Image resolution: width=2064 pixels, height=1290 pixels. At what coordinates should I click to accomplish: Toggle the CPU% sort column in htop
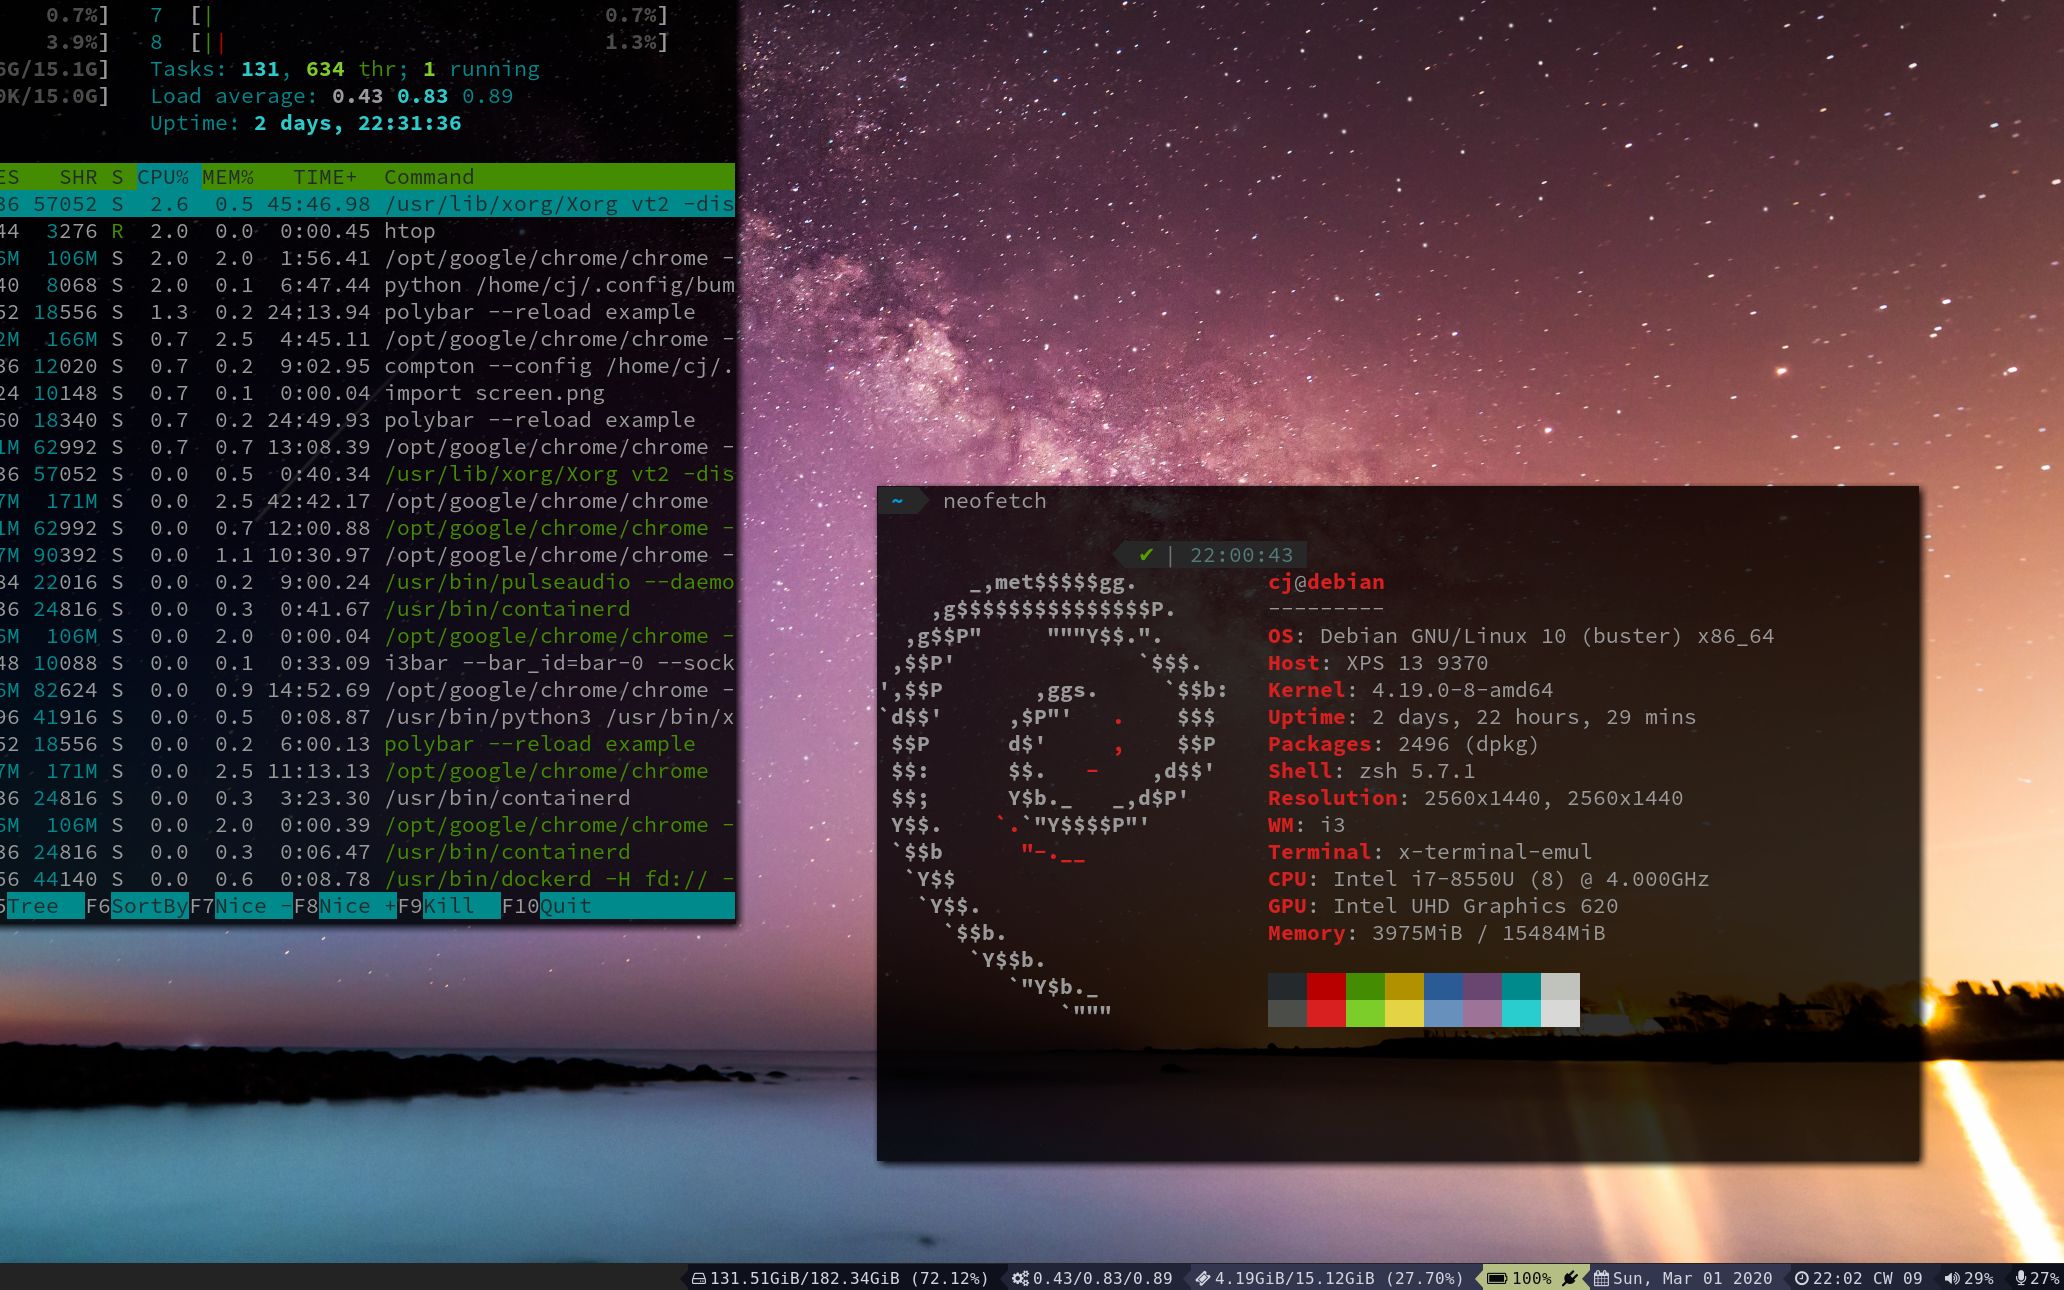(162, 177)
